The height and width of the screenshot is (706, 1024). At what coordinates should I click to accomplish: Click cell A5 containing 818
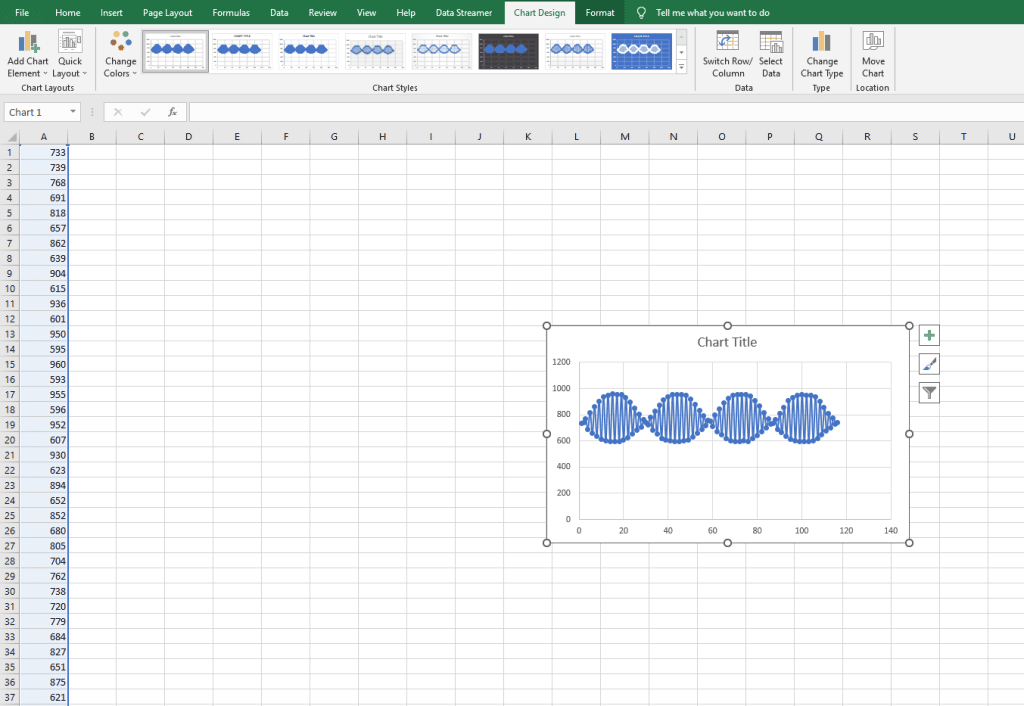click(x=44, y=213)
